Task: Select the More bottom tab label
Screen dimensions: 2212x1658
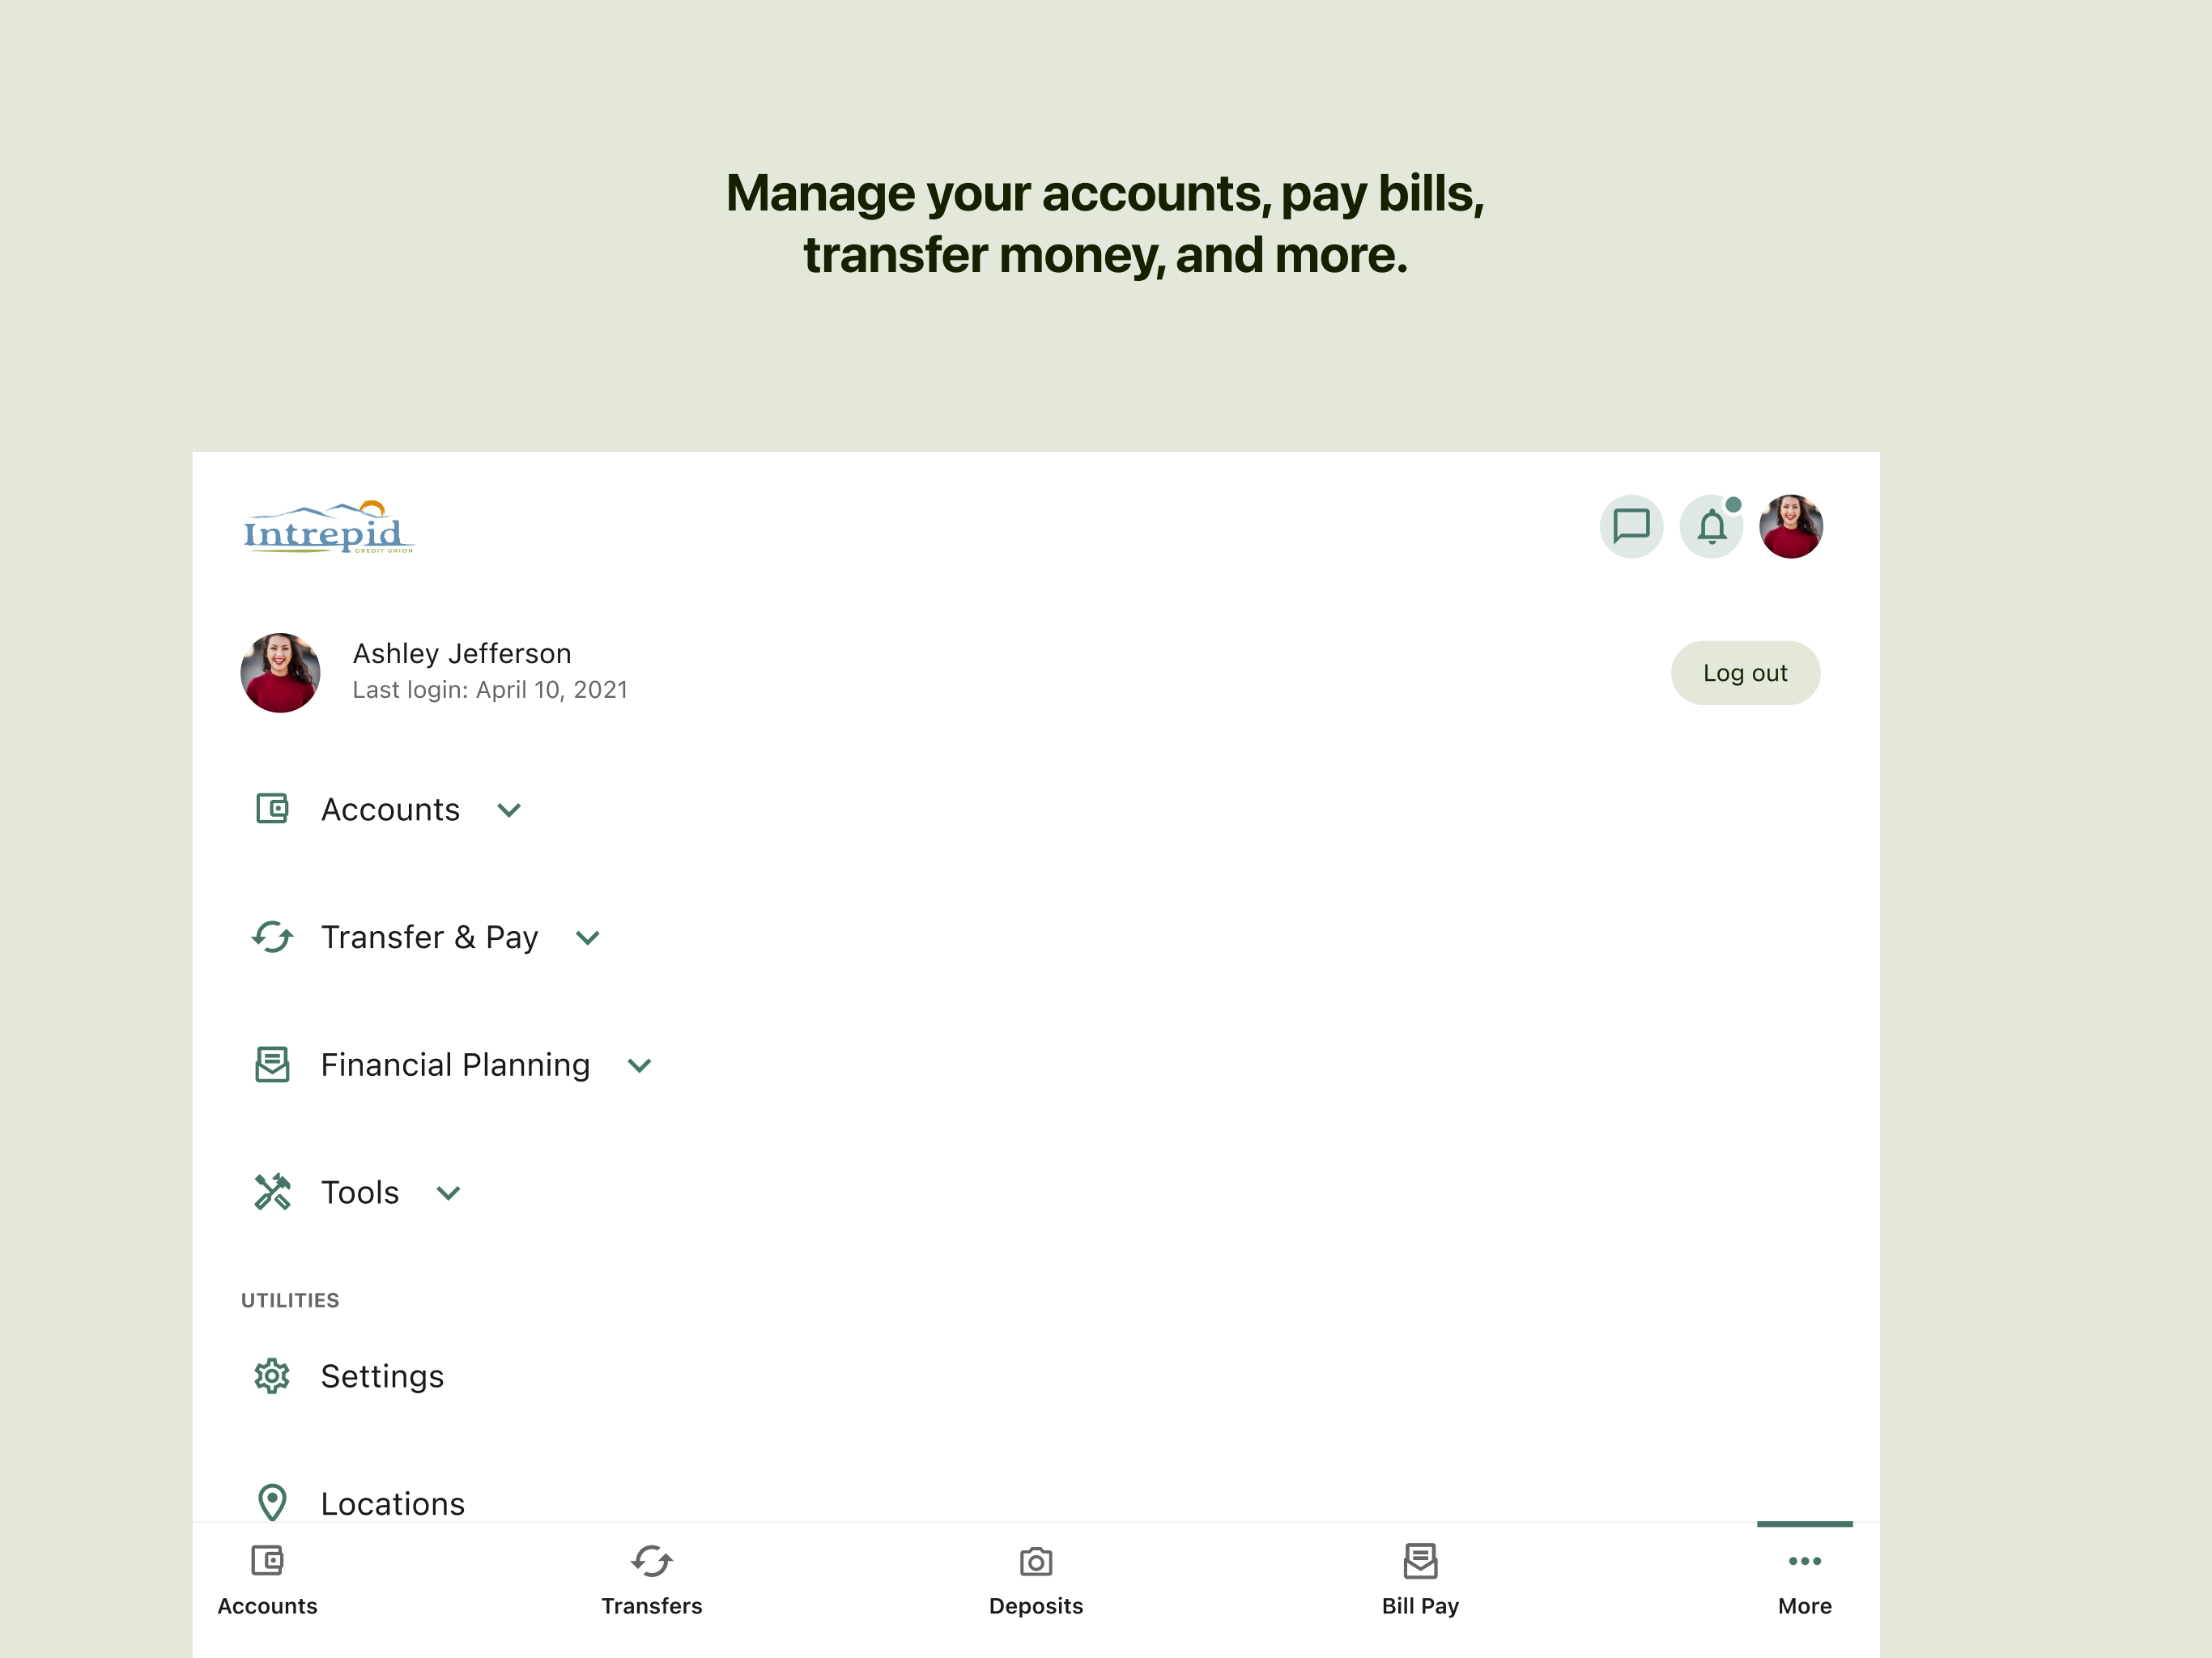Action: click(x=1804, y=1606)
